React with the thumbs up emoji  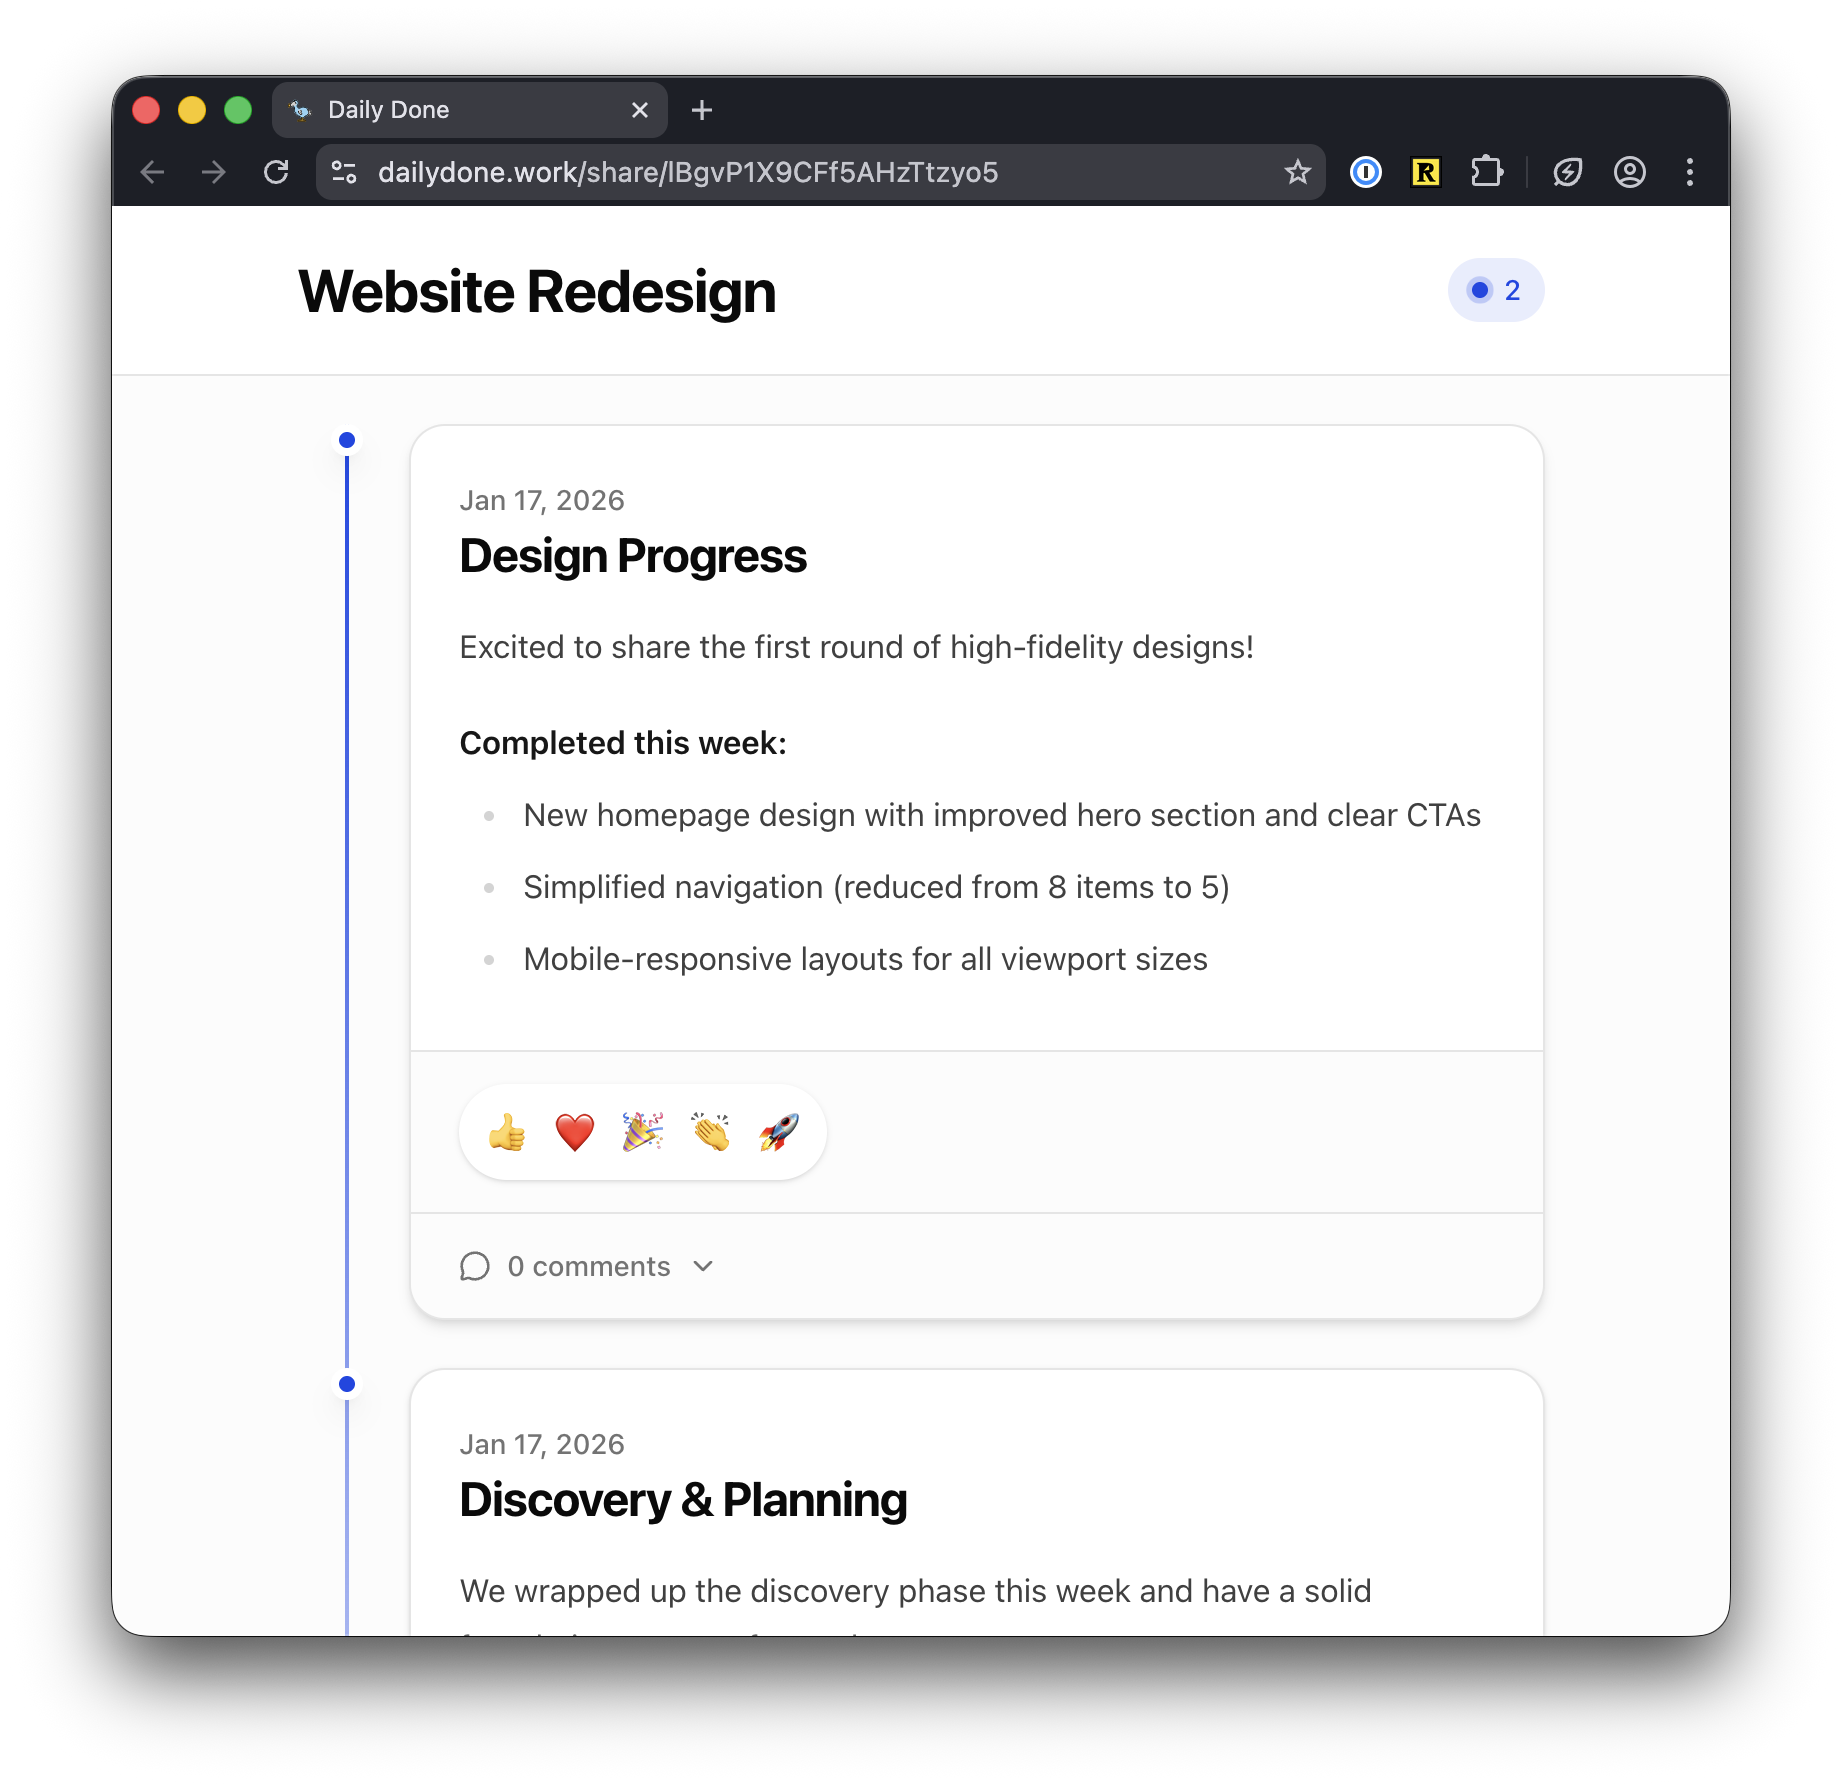point(506,1131)
